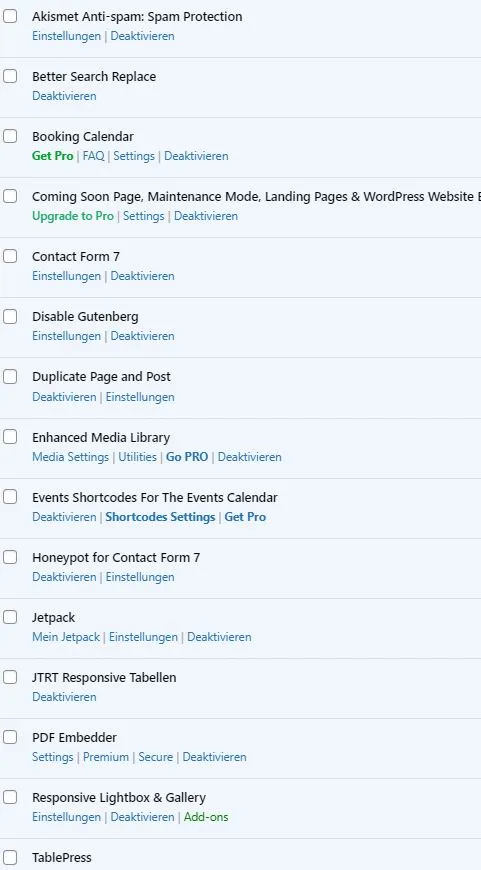The image size is (481, 870).
Task: Deactivate JTRT Responsive Tabellen plugin
Action: pyautogui.click(x=64, y=697)
